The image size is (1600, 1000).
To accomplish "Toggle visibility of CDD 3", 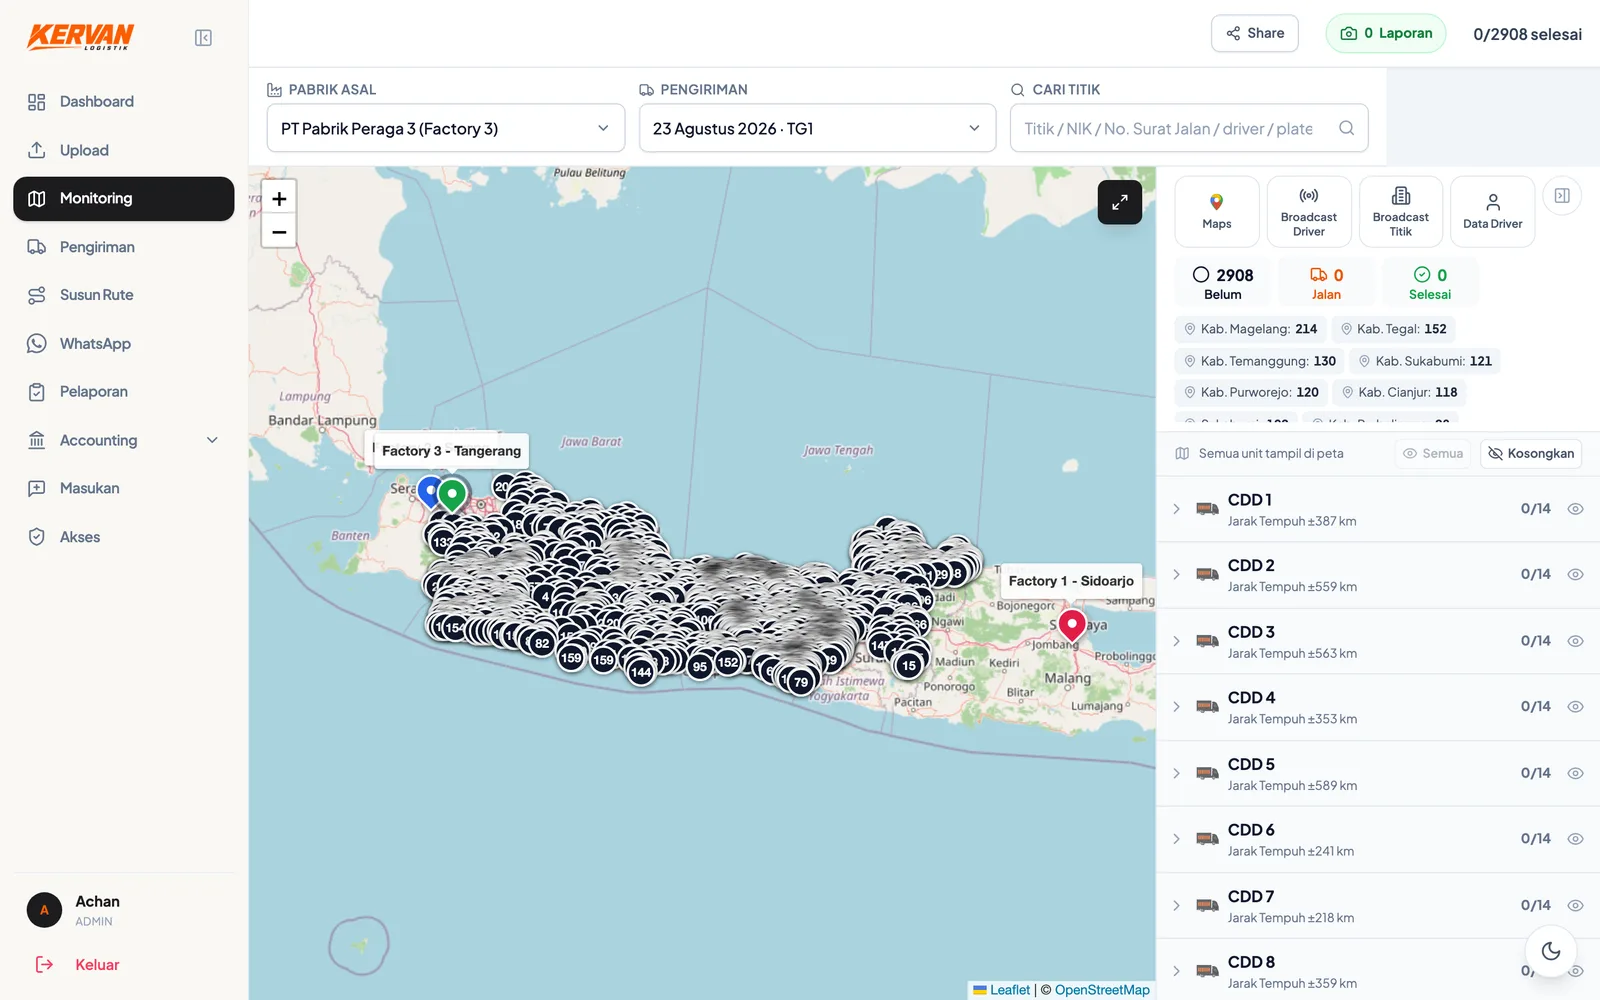I will [1575, 641].
